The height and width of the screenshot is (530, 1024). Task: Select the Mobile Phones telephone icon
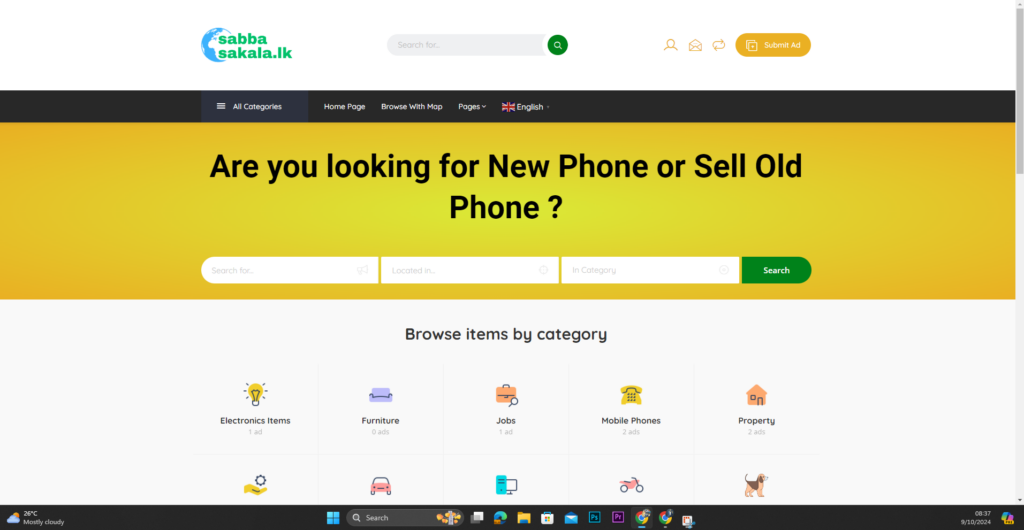[x=631, y=395]
